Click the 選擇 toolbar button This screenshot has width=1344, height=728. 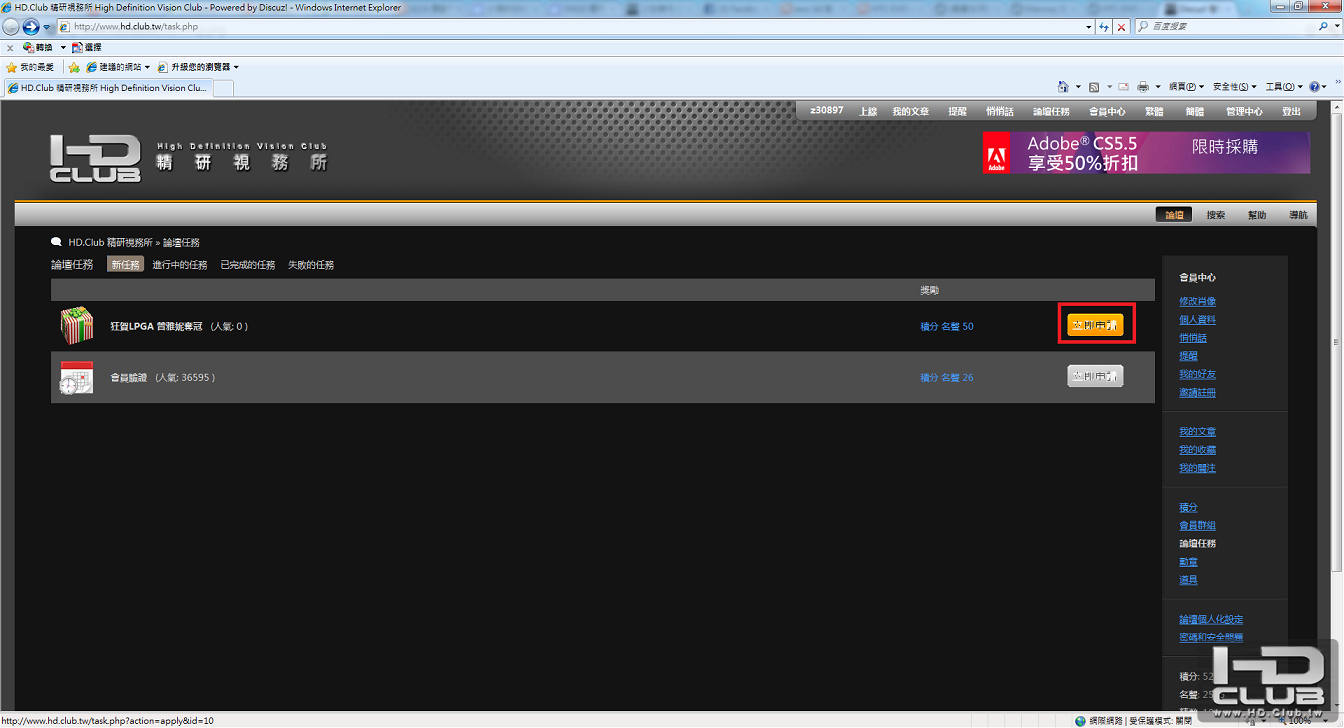(87, 47)
